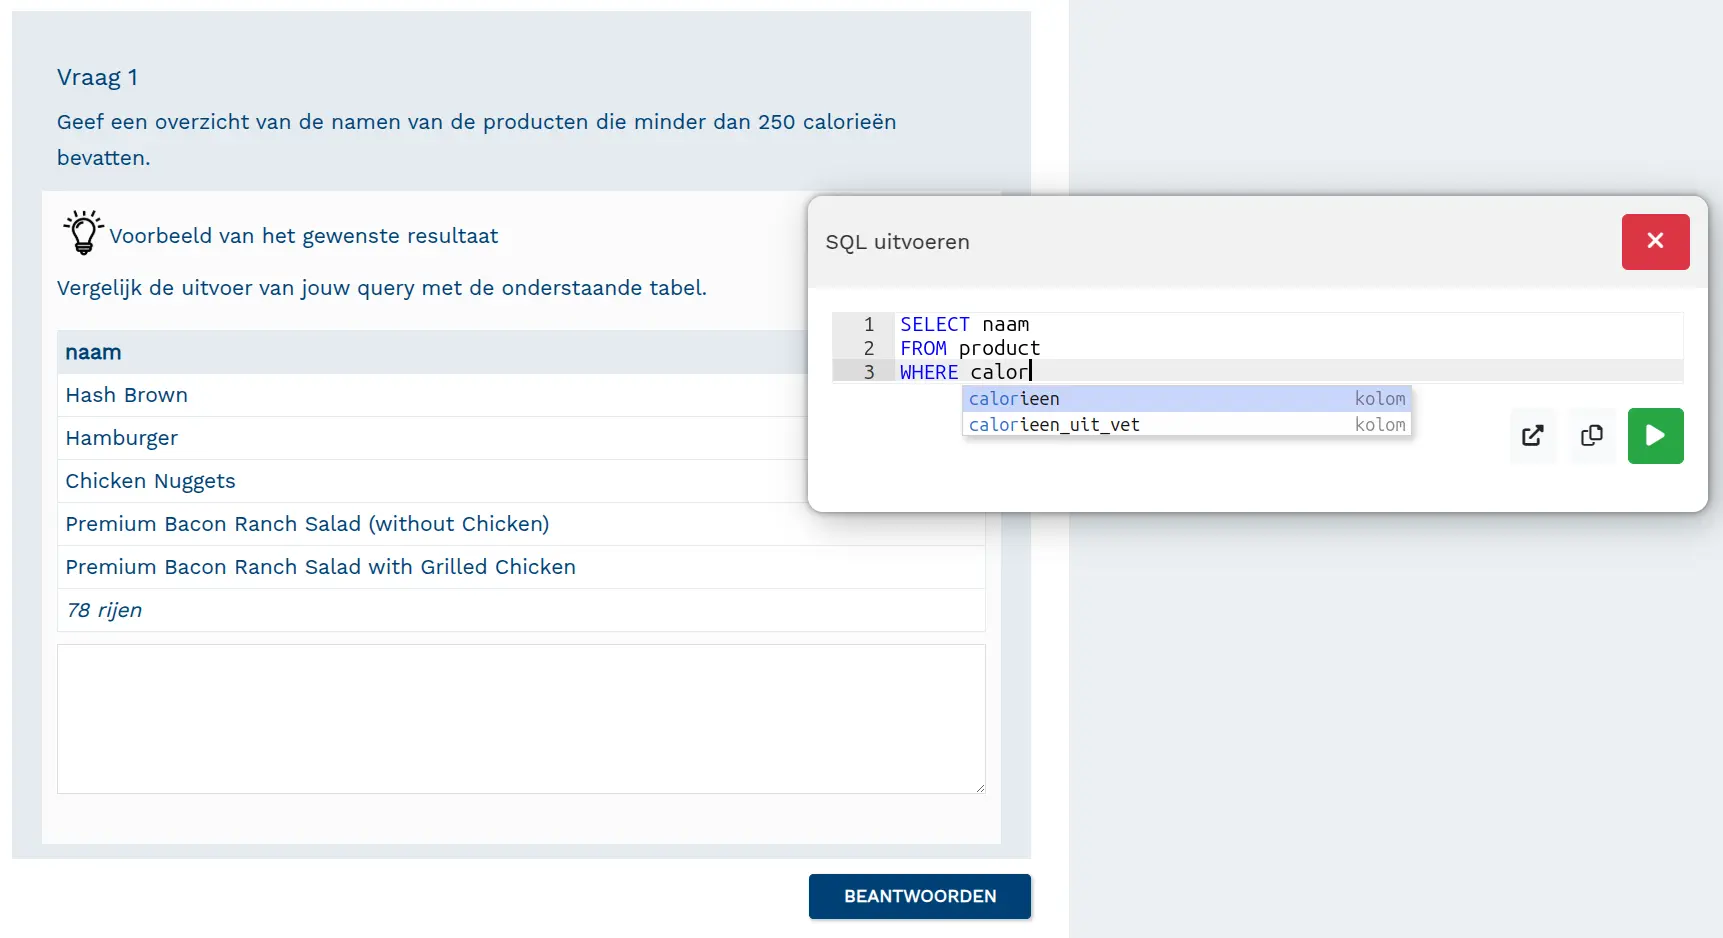Click the SQL uitvoeren dialog title
This screenshot has height=938, width=1723.
point(896,242)
